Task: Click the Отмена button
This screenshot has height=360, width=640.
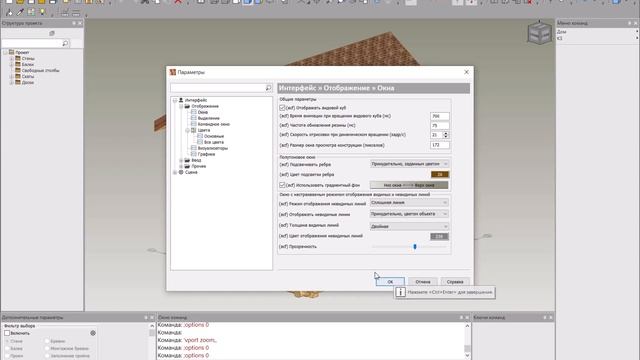Action: click(423, 282)
